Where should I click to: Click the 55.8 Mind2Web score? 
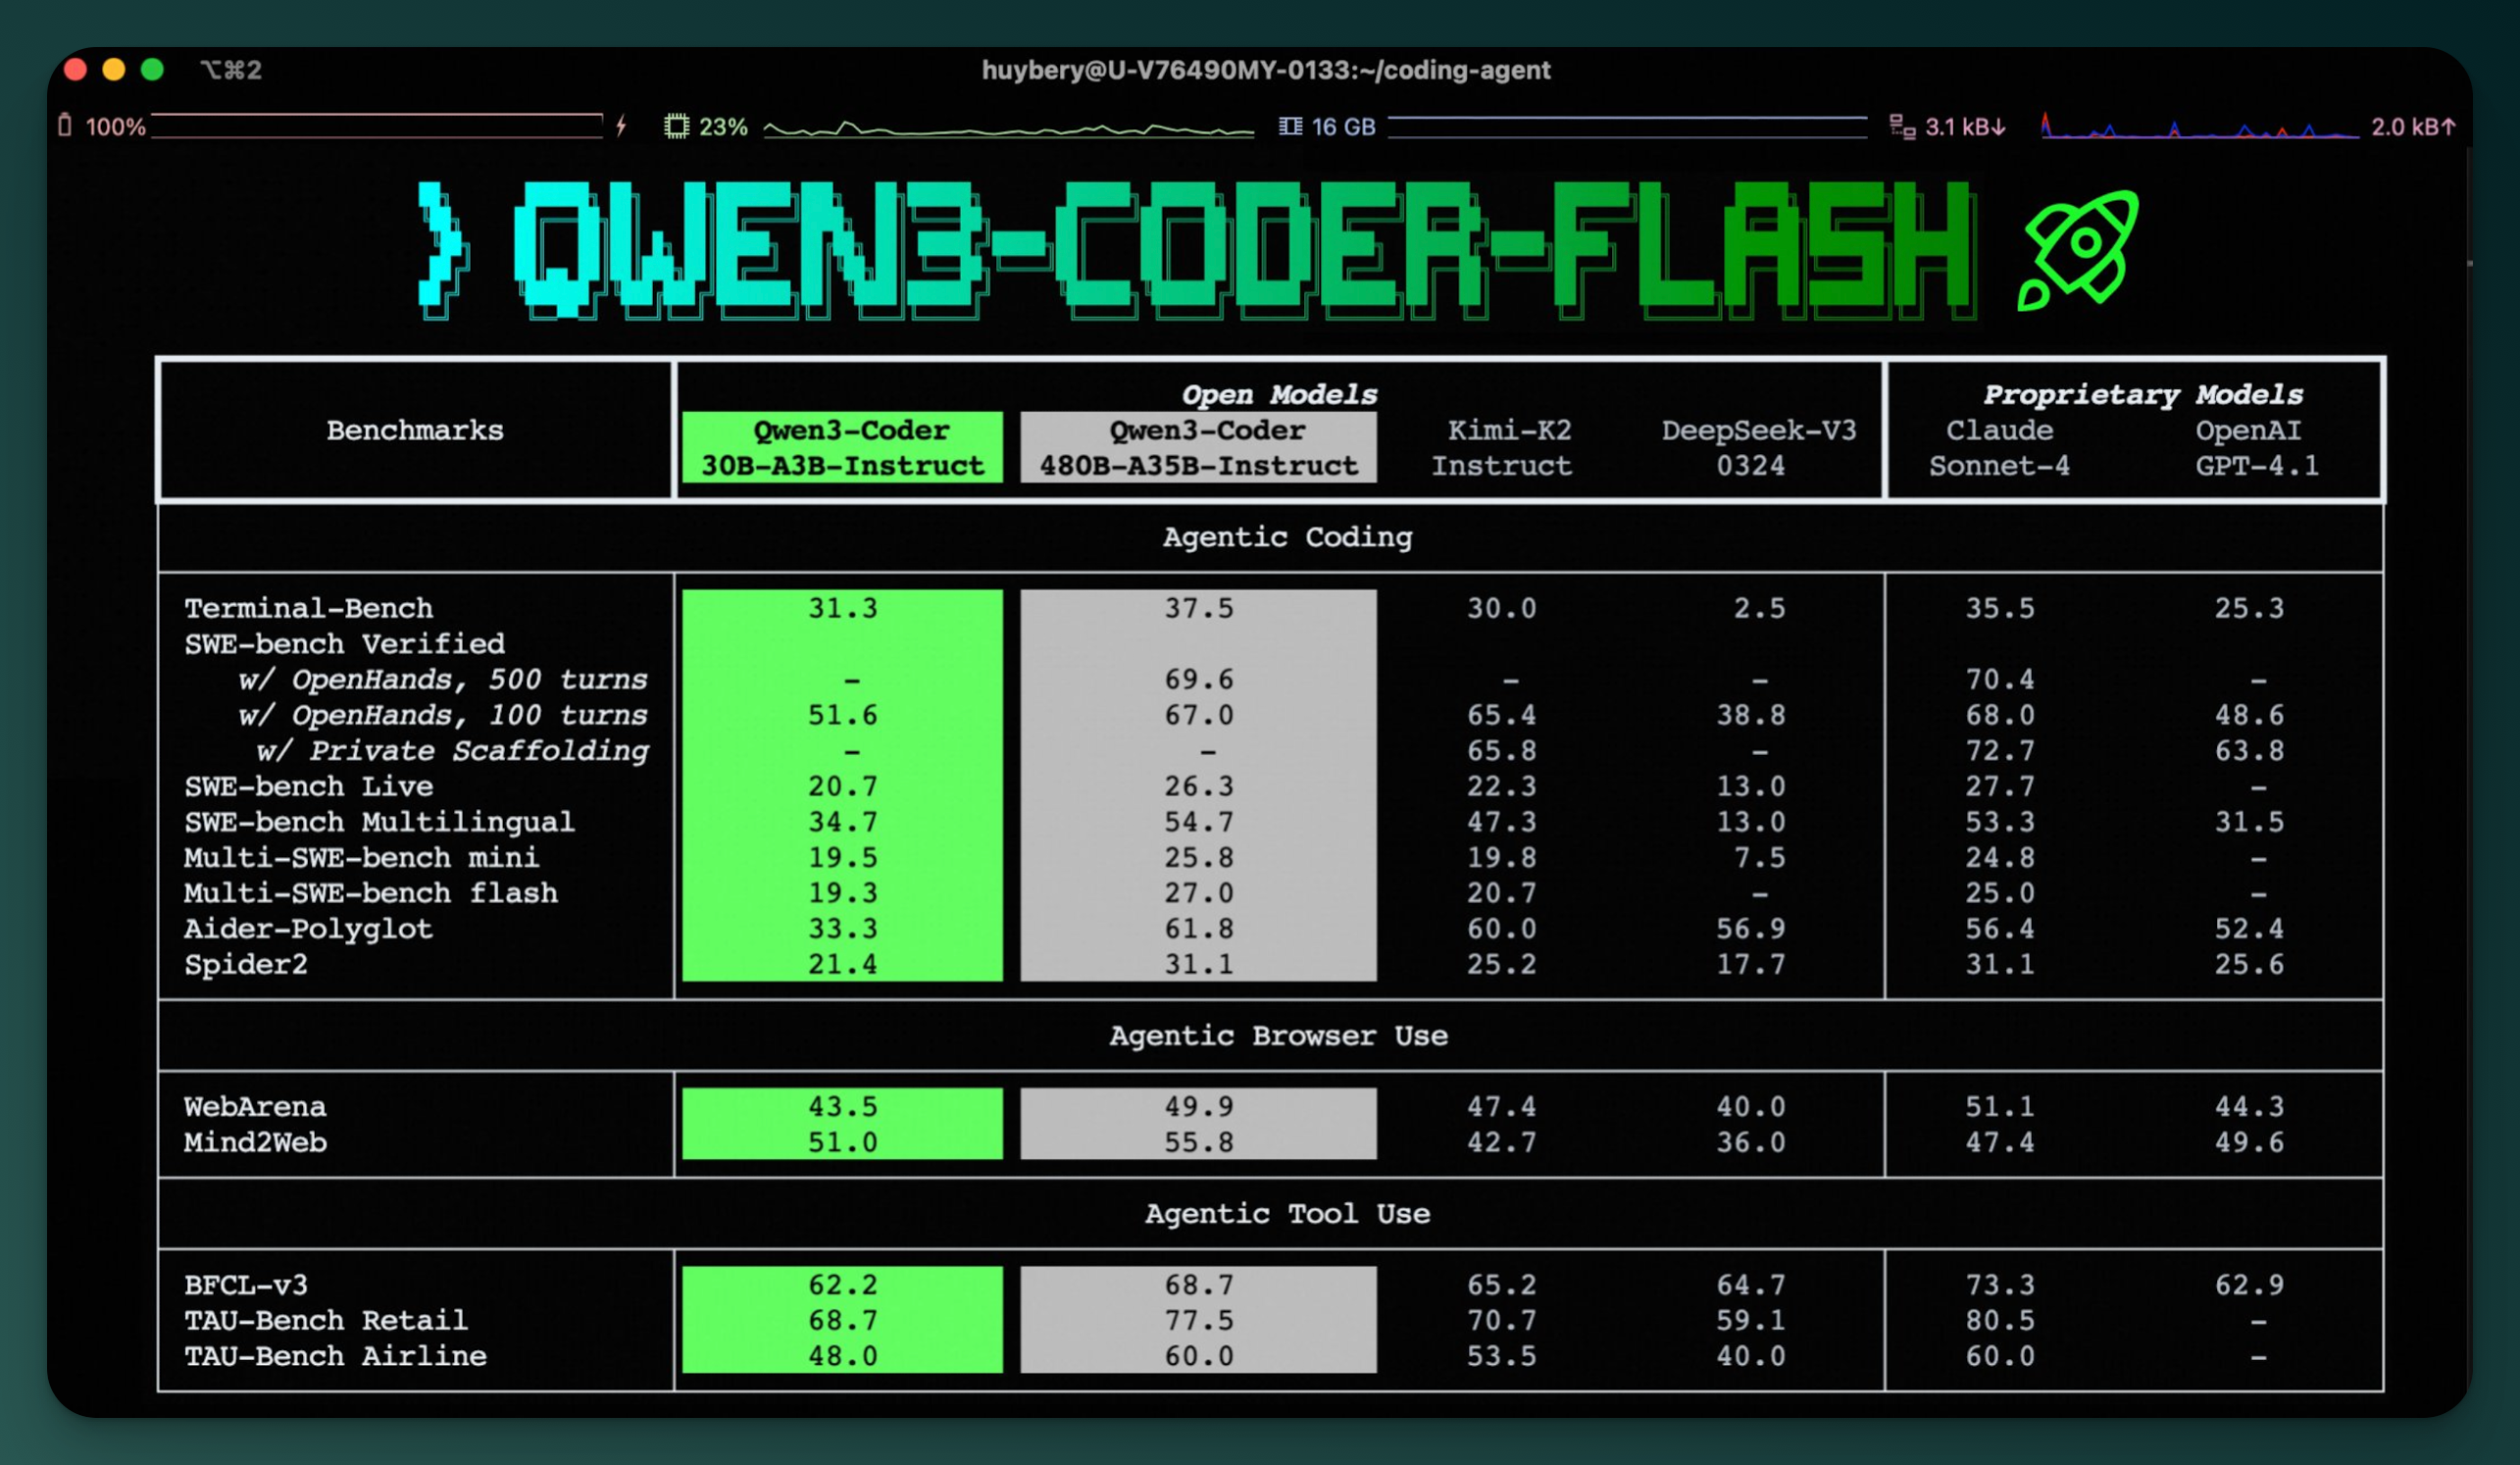pyautogui.click(x=1198, y=1142)
